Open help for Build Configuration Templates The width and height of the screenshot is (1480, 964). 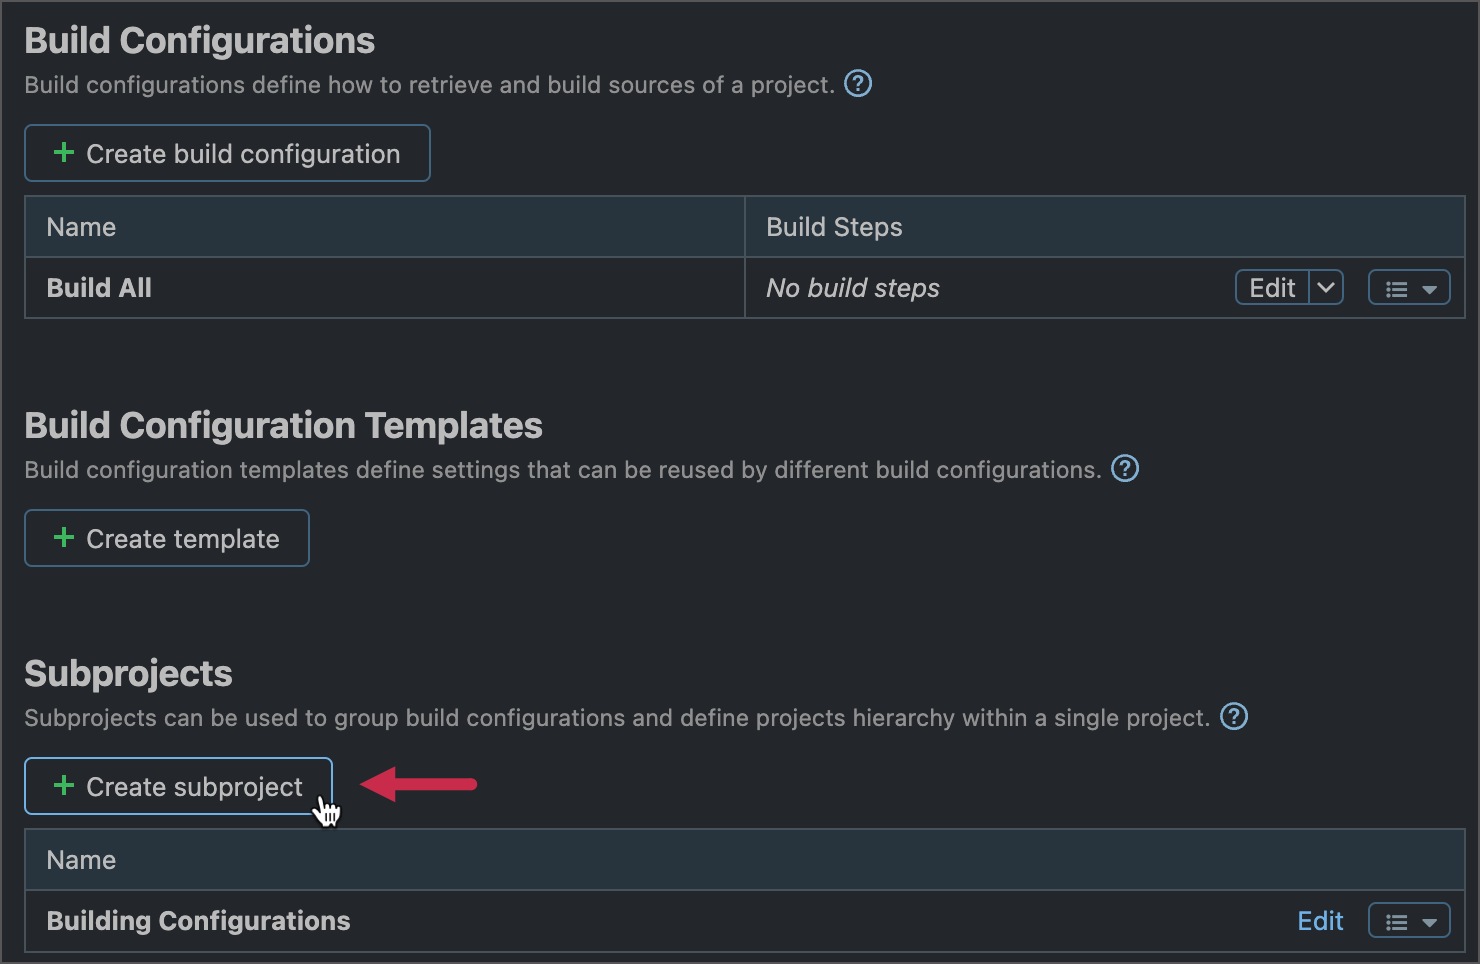coord(1124,468)
